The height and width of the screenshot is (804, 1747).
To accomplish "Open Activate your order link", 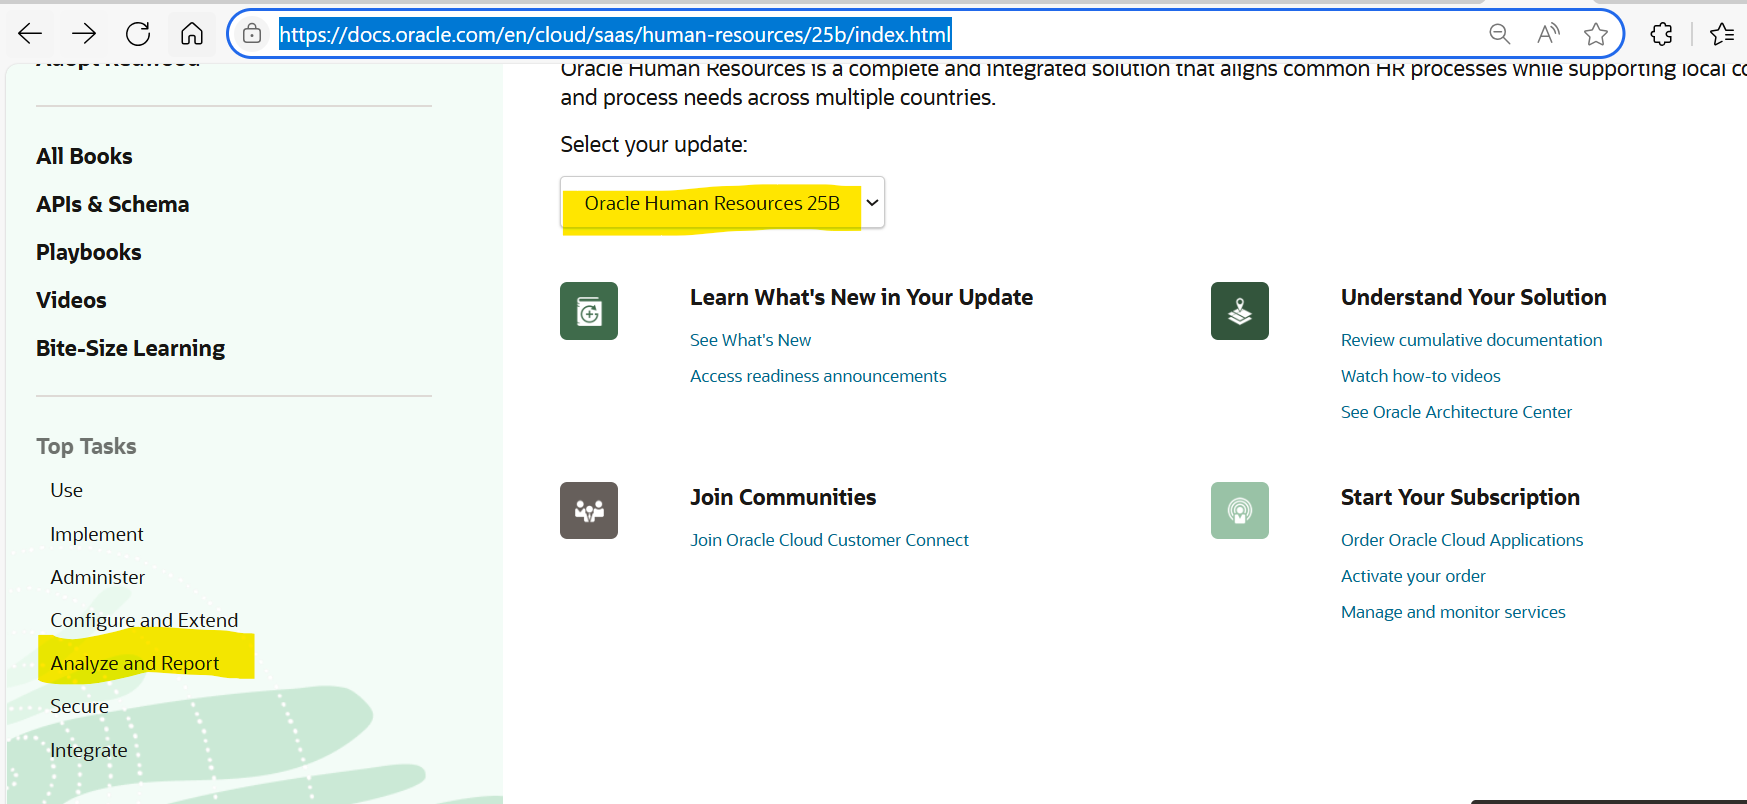I will point(1413,576).
